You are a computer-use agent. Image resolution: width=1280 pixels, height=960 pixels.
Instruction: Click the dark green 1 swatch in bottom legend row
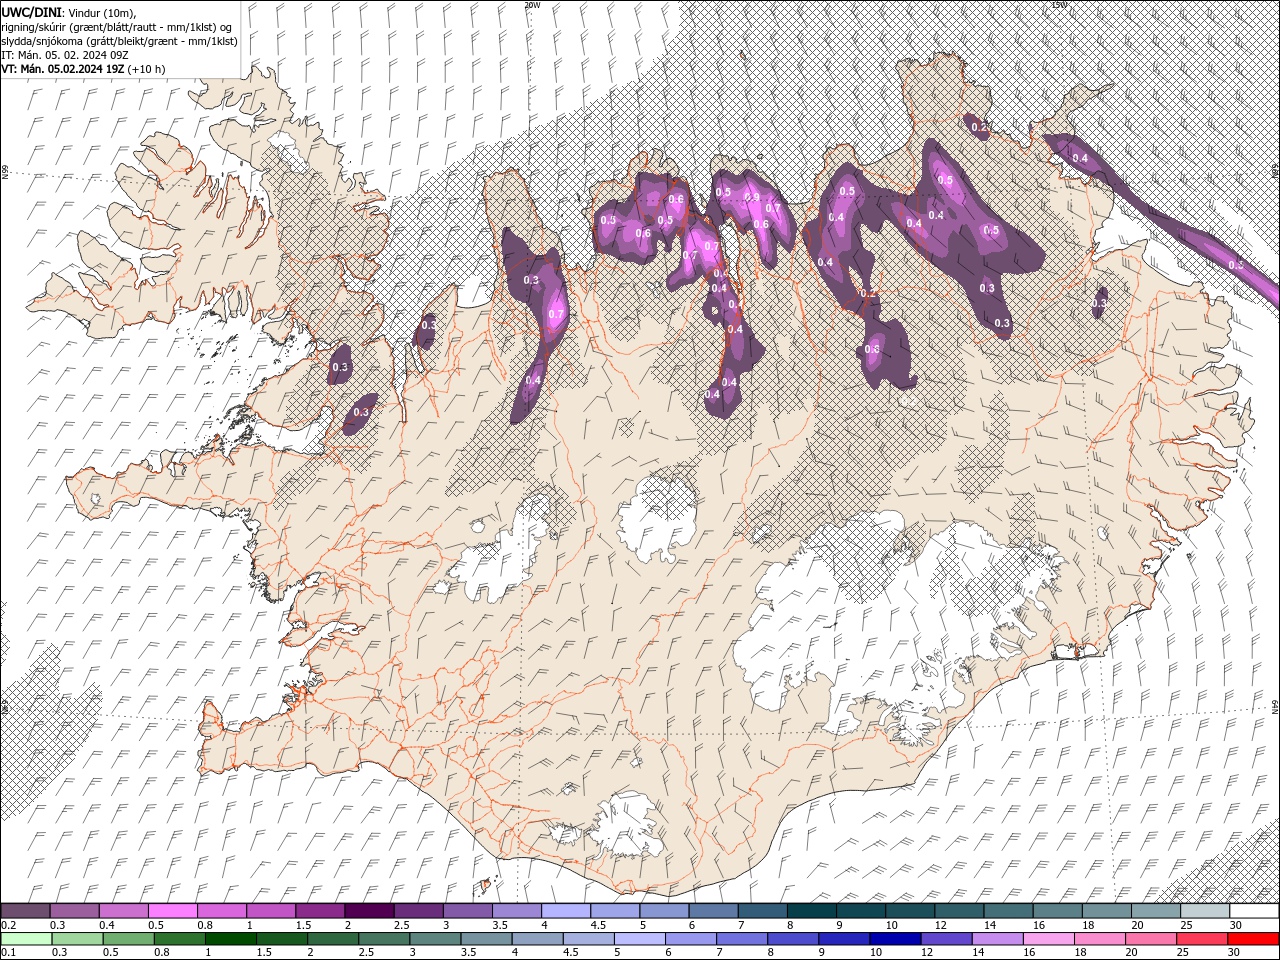click(230, 939)
